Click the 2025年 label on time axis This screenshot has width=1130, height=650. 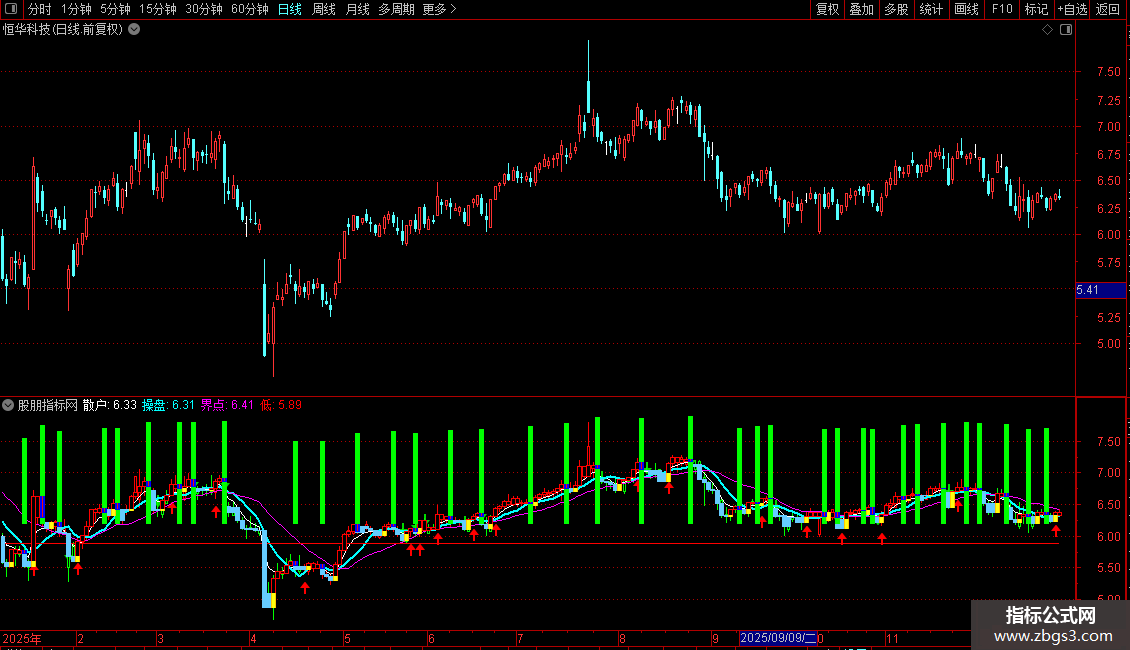(22, 638)
